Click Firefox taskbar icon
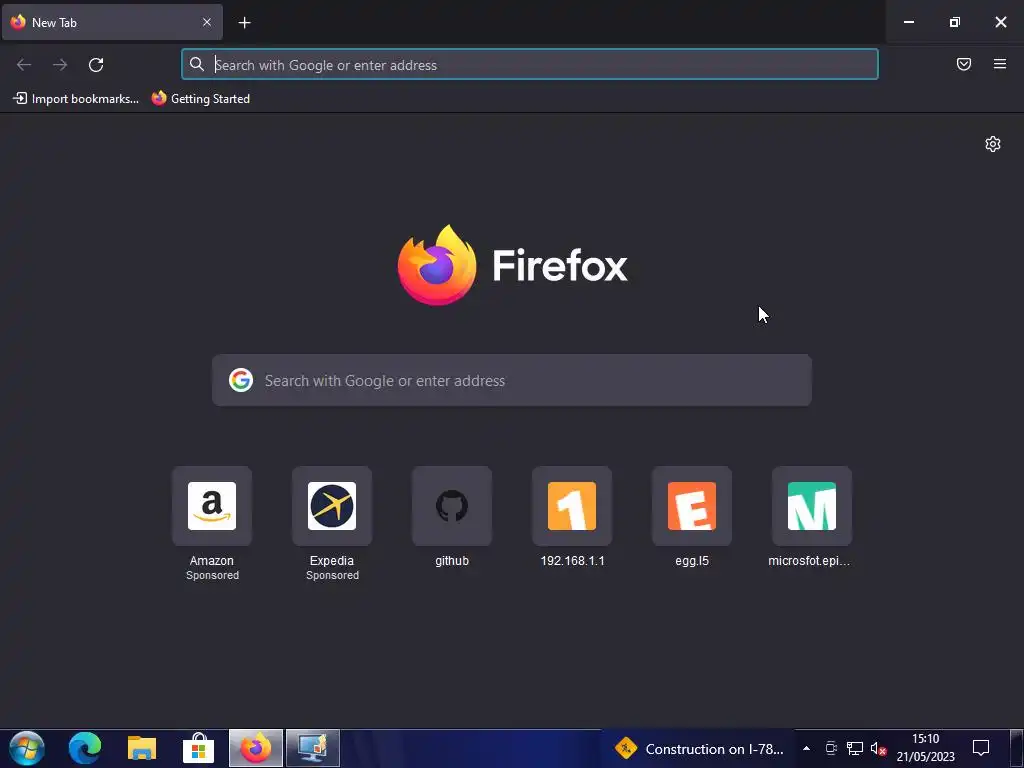This screenshot has height=768, width=1024. [x=256, y=748]
